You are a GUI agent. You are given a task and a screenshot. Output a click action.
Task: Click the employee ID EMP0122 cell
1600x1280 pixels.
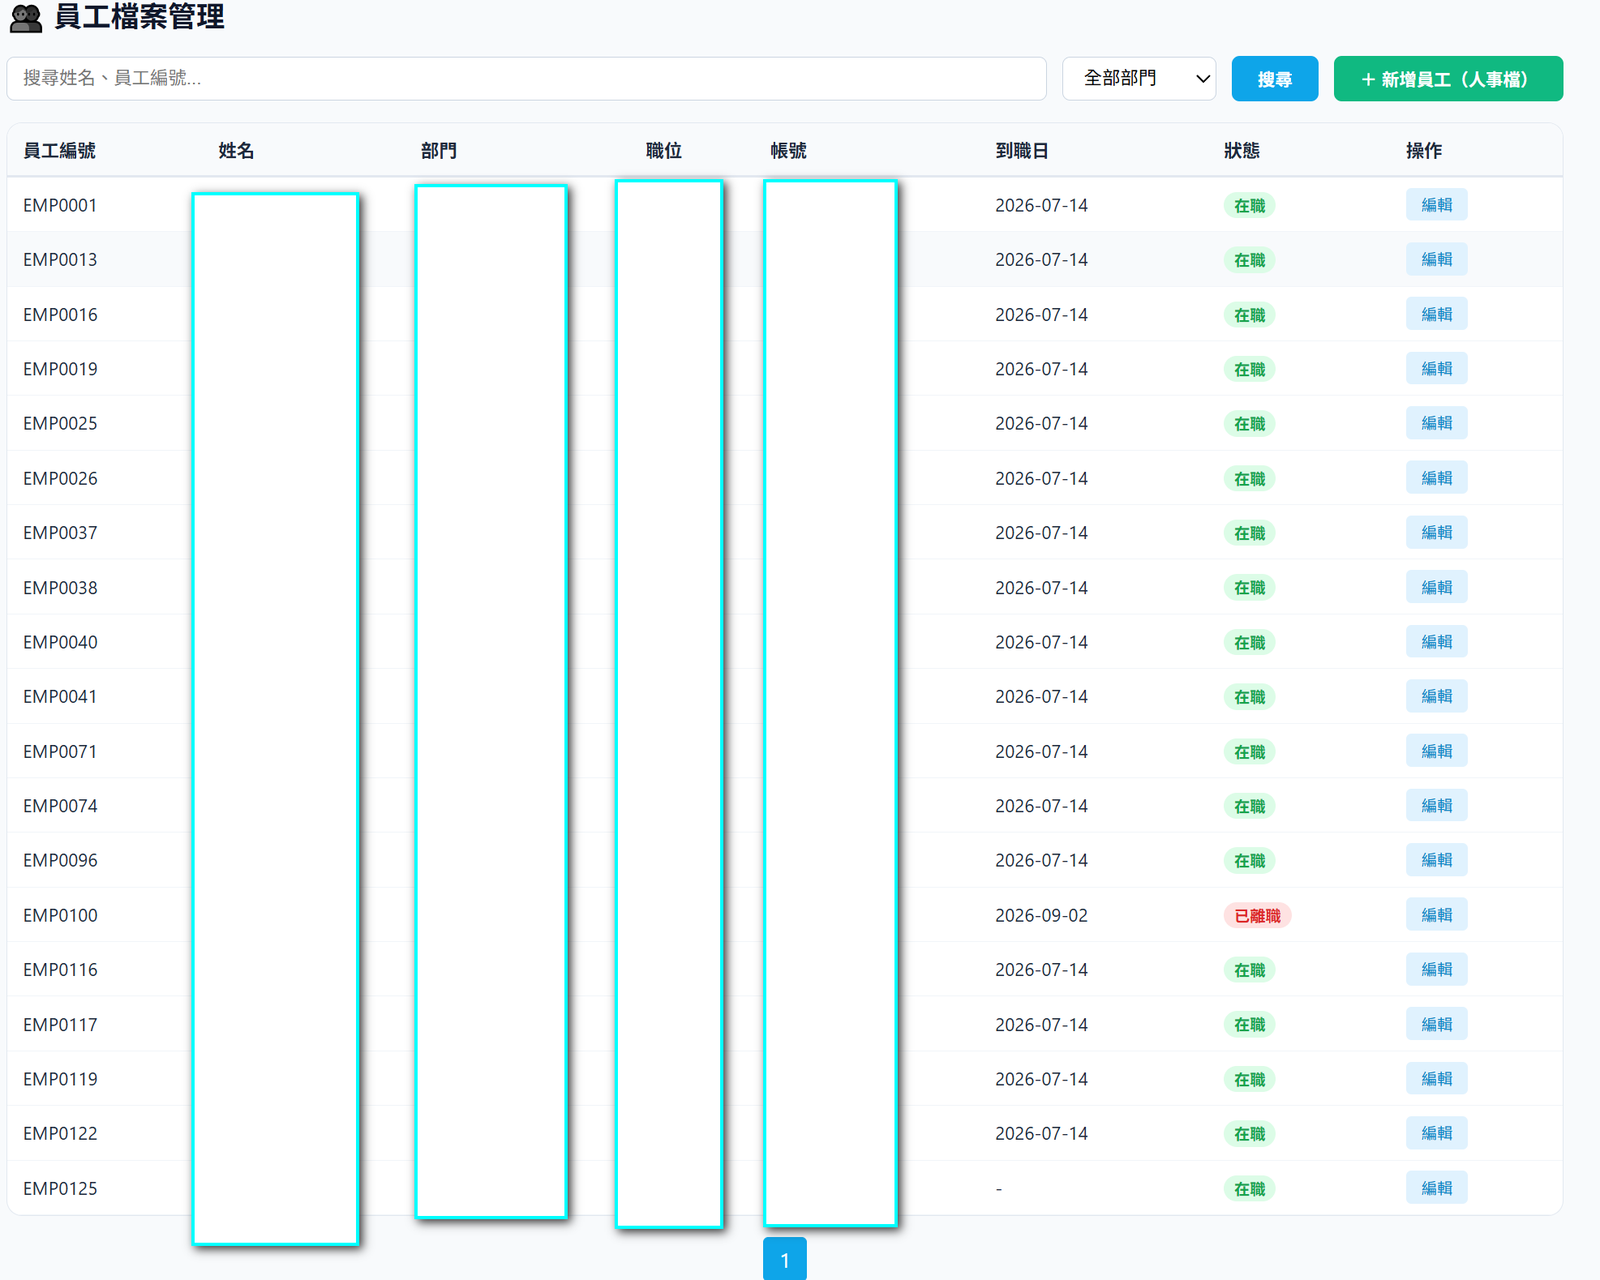(x=60, y=1133)
